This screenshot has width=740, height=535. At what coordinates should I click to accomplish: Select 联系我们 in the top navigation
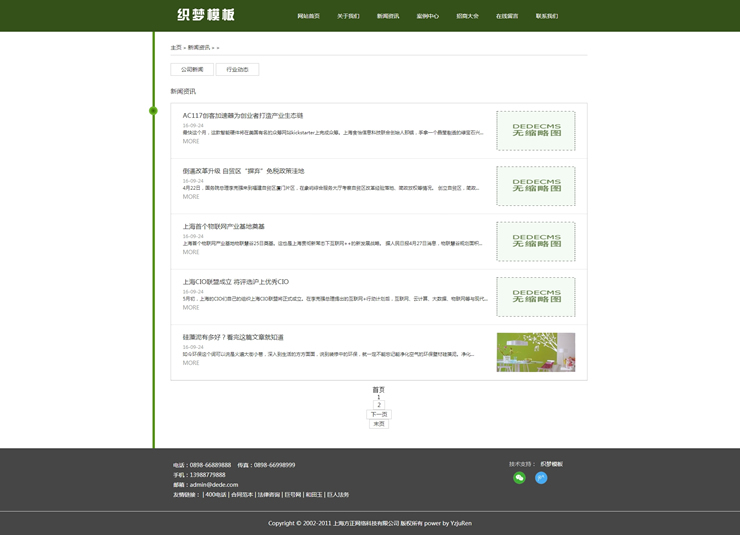tap(547, 16)
